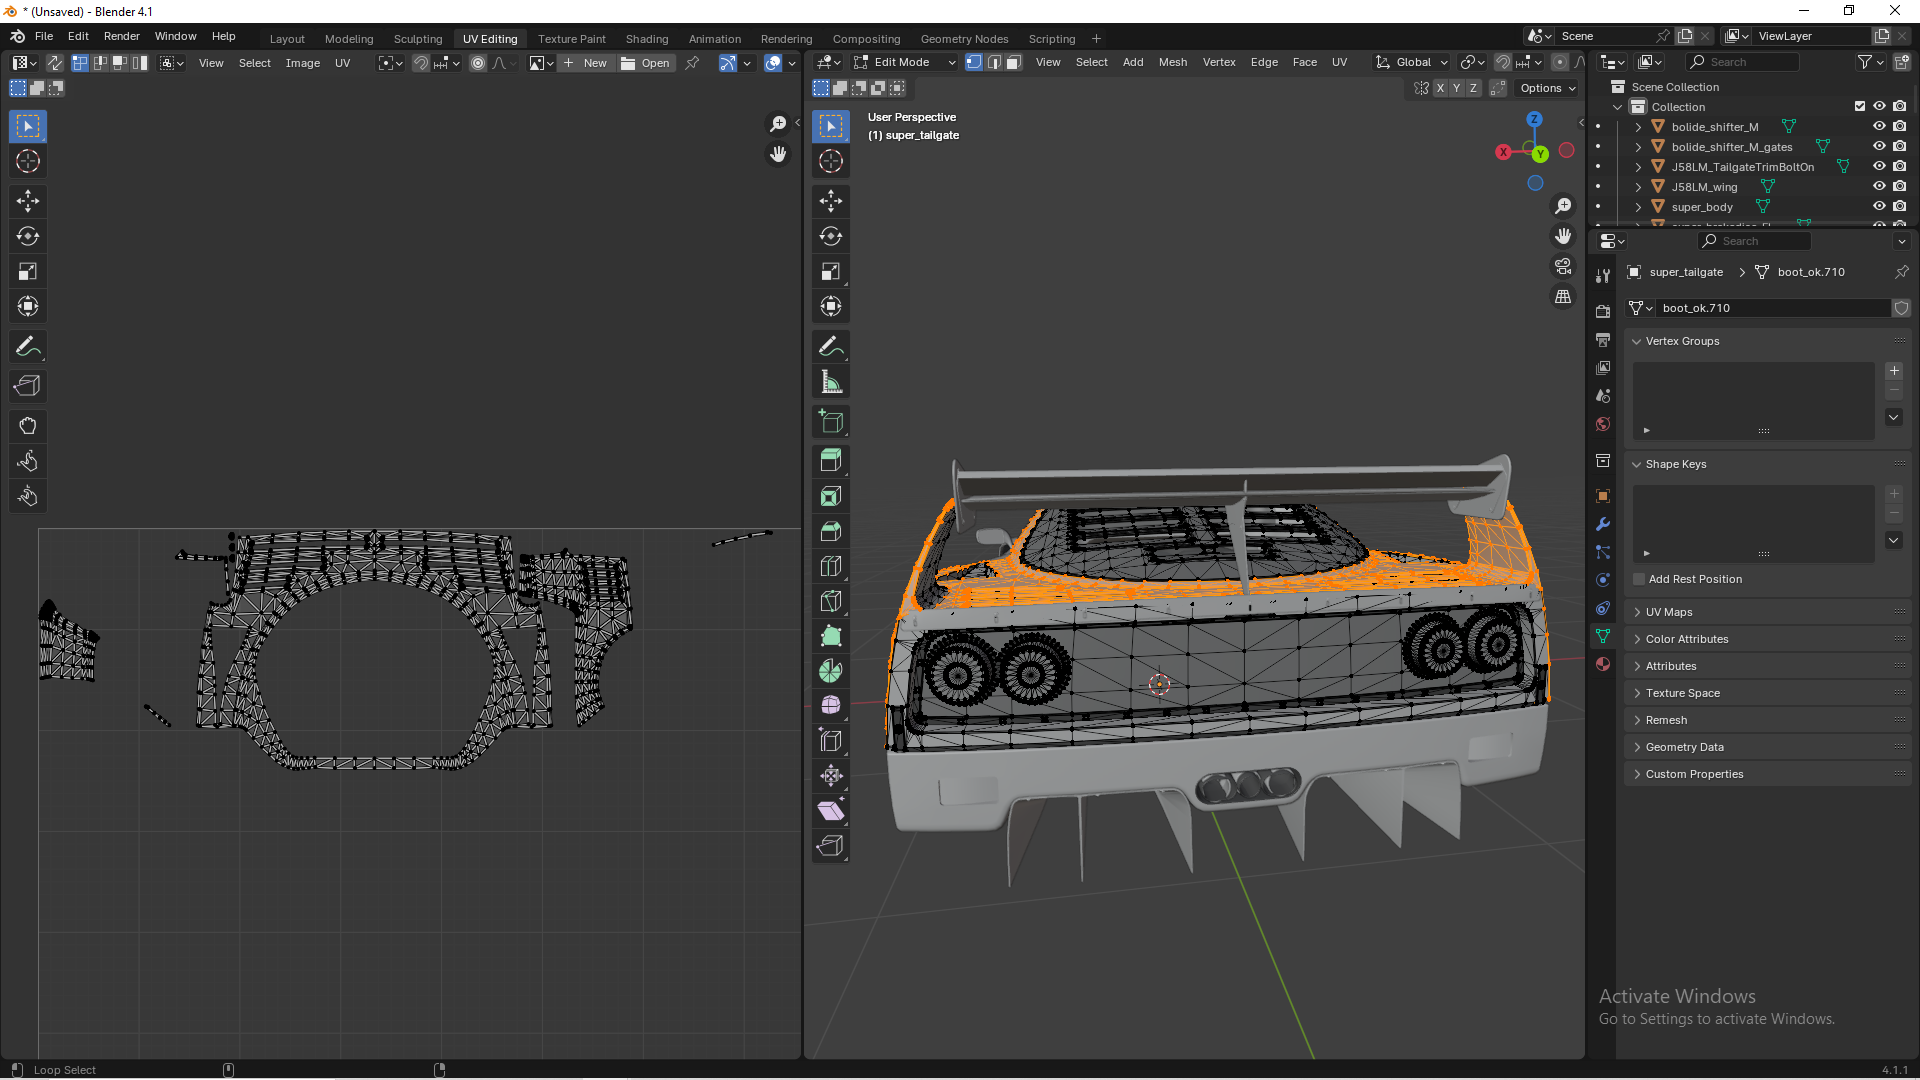Click the Z axis on navigation gizmo
Screen dimensions: 1920x1080
click(1534, 119)
